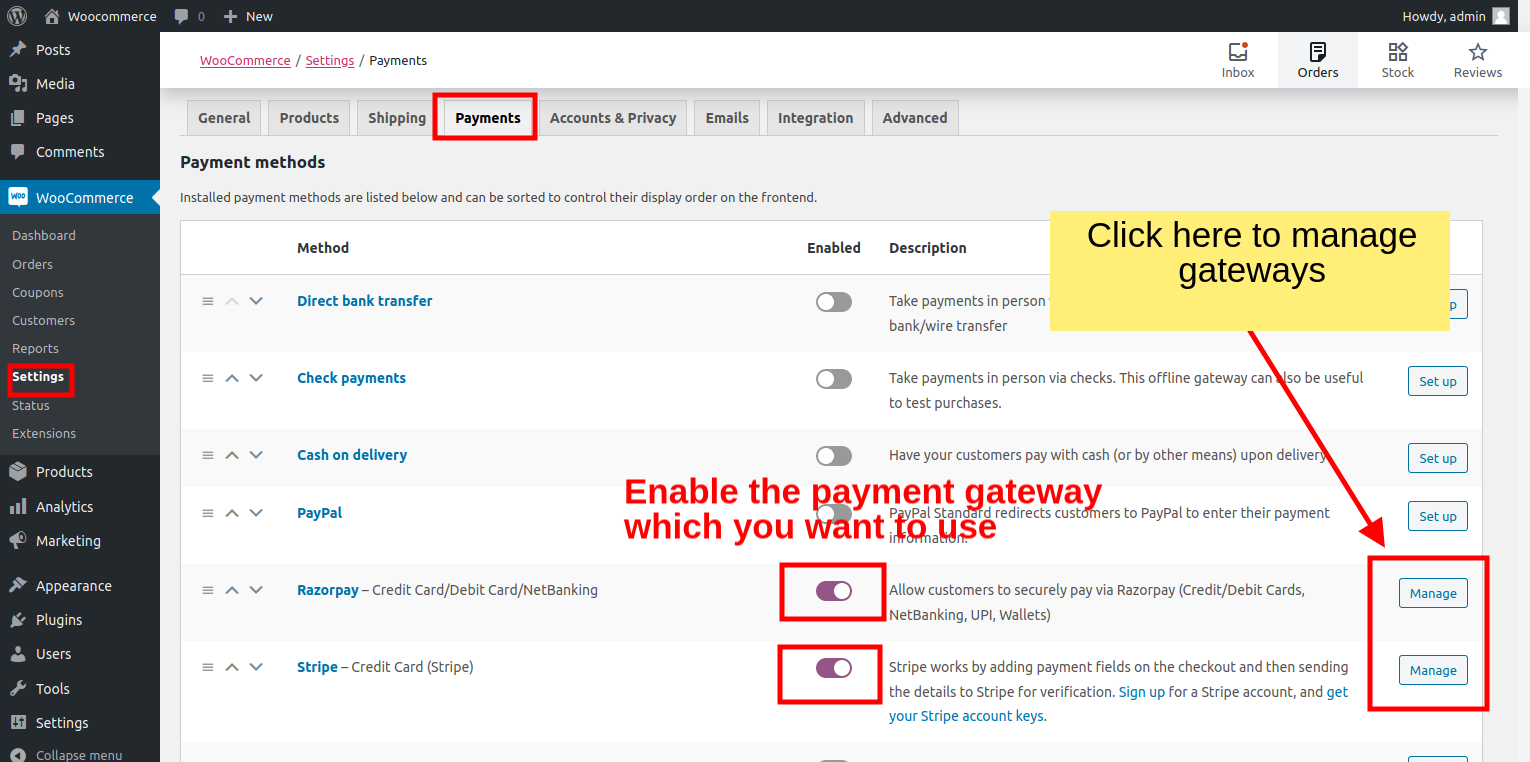
Task: Move PayPal up
Action: point(232,513)
